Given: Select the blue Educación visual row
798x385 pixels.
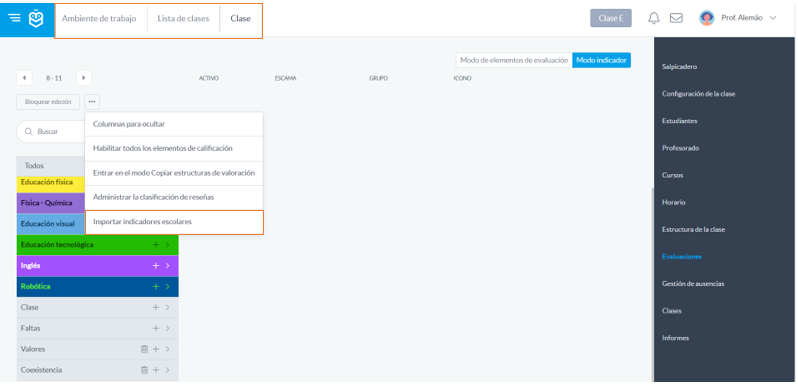Looking at the screenshot, I should pos(51,224).
